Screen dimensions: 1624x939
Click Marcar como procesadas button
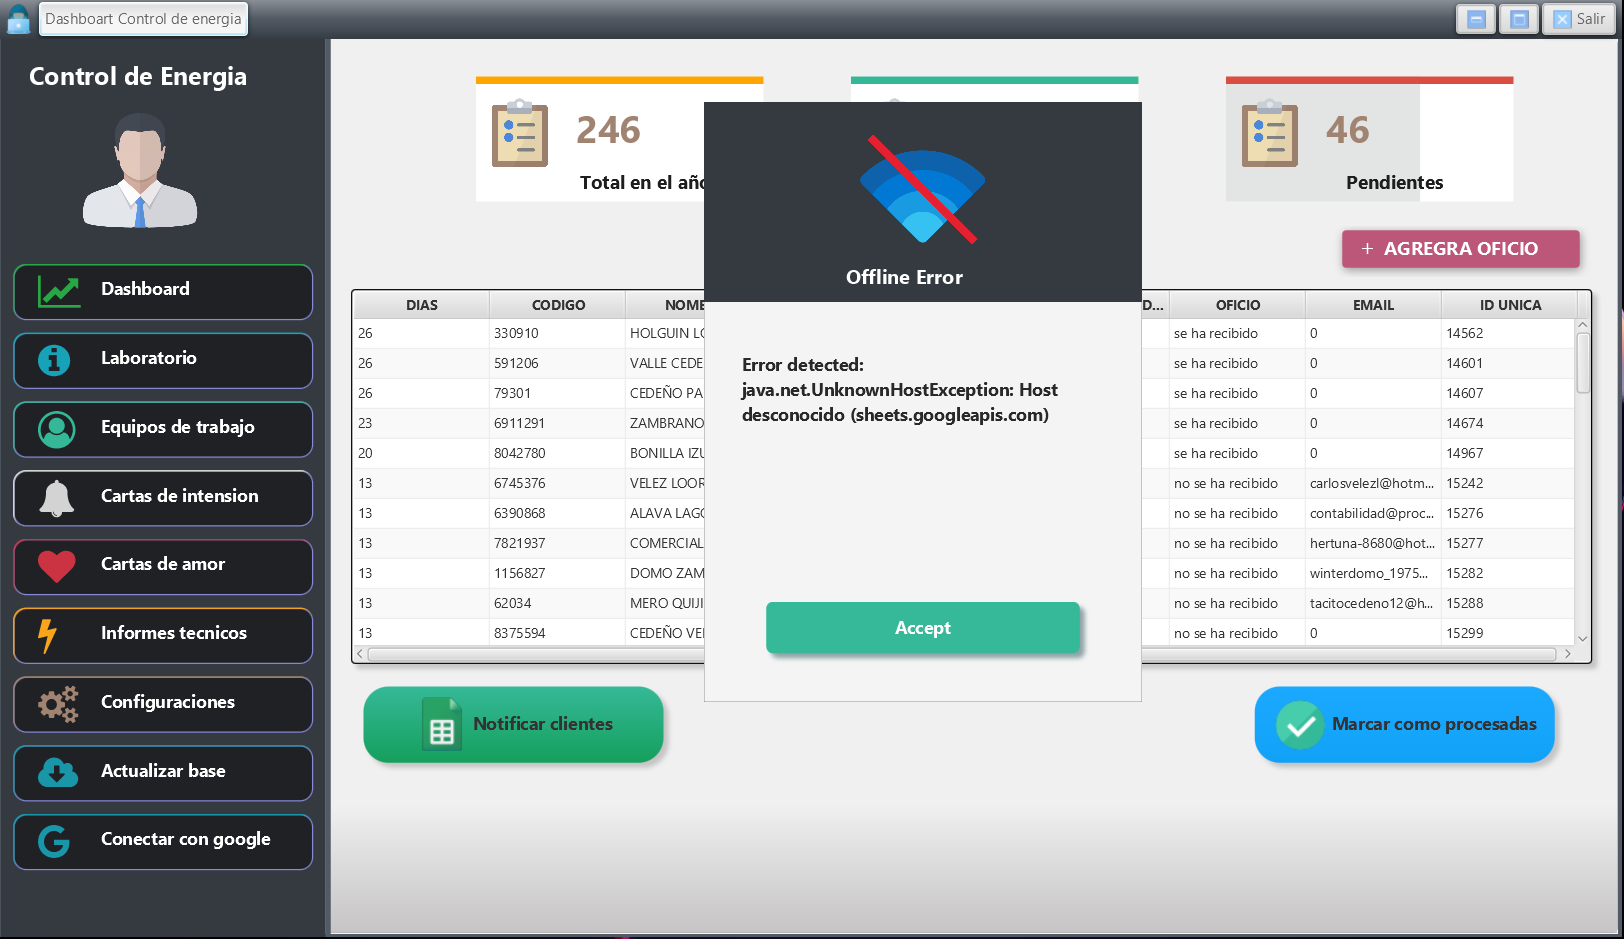point(1404,724)
